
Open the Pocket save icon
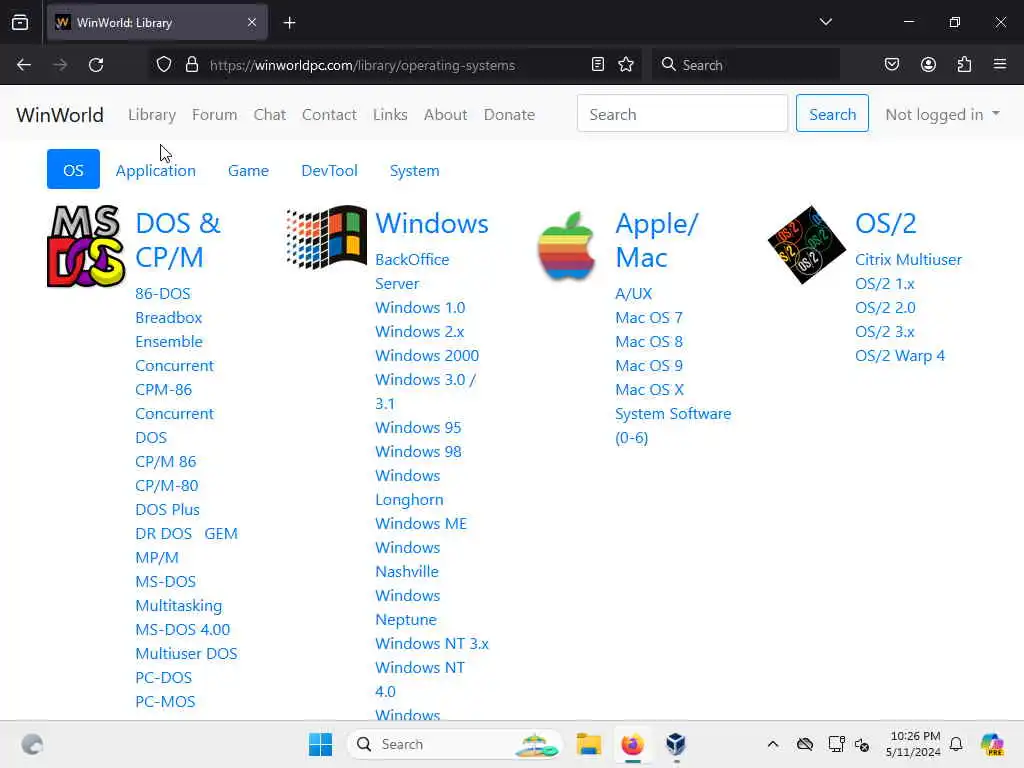[x=891, y=65]
